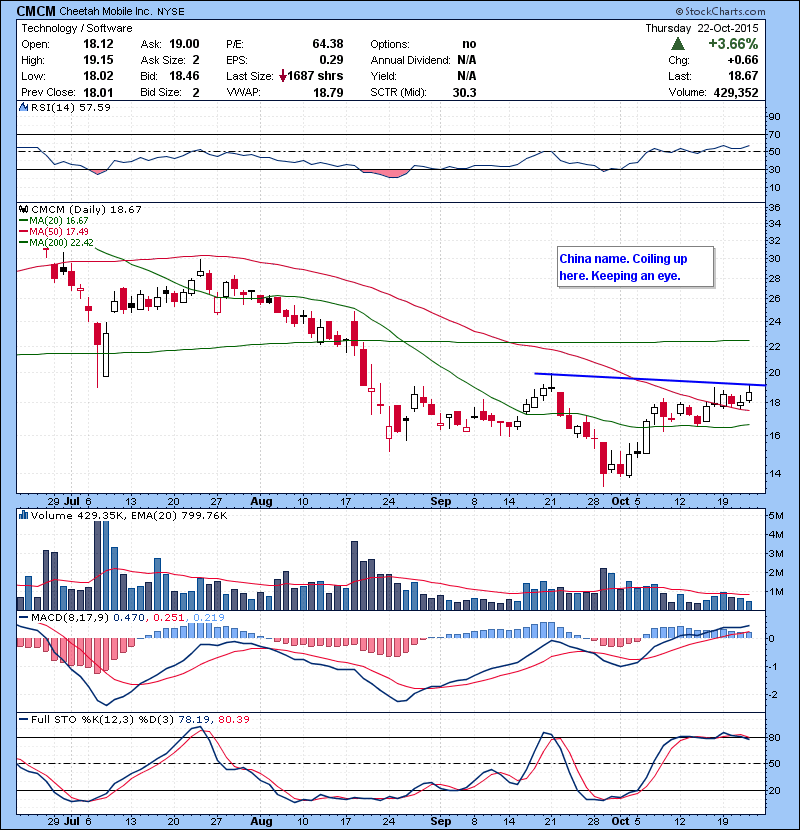Image resolution: width=800 pixels, height=830 pixels.
Task: Click the SCTR (Mid) value 30.3
Action: click(464, 93)
